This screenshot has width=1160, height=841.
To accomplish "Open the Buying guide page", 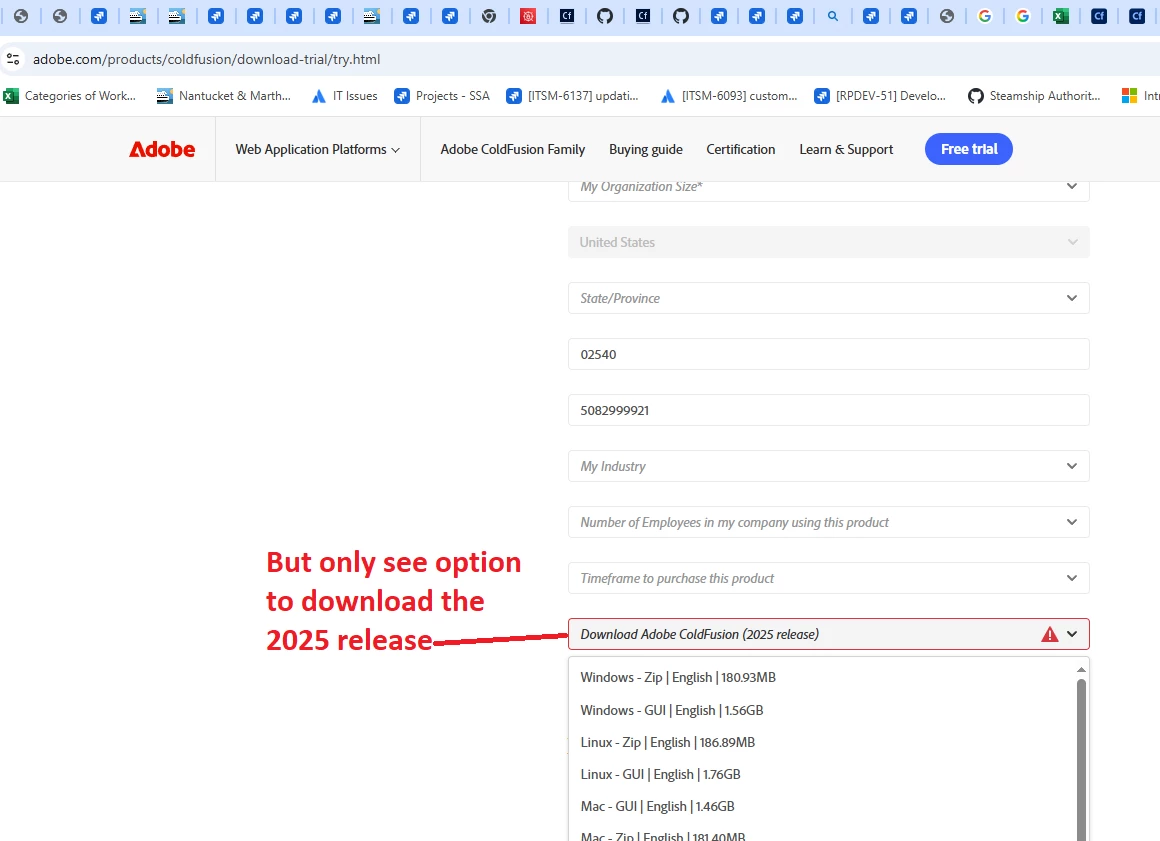I will tap(646, 149).
